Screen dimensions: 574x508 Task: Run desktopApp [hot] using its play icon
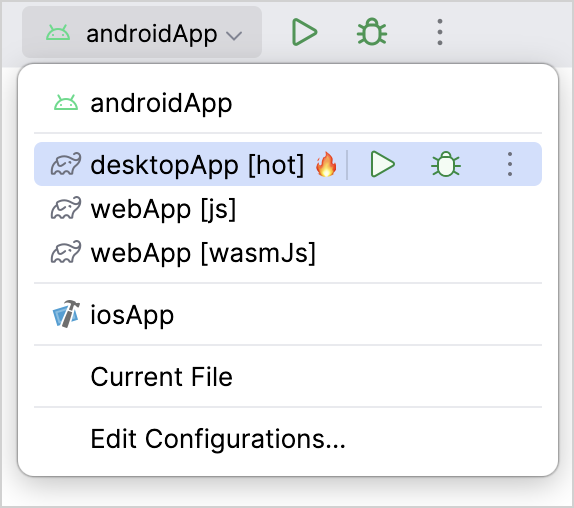click(382, 164)
